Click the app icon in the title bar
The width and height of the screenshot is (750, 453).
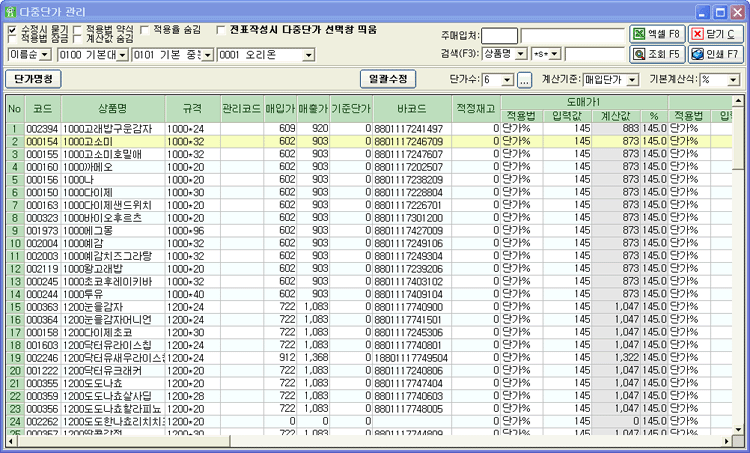coord(10,12)
